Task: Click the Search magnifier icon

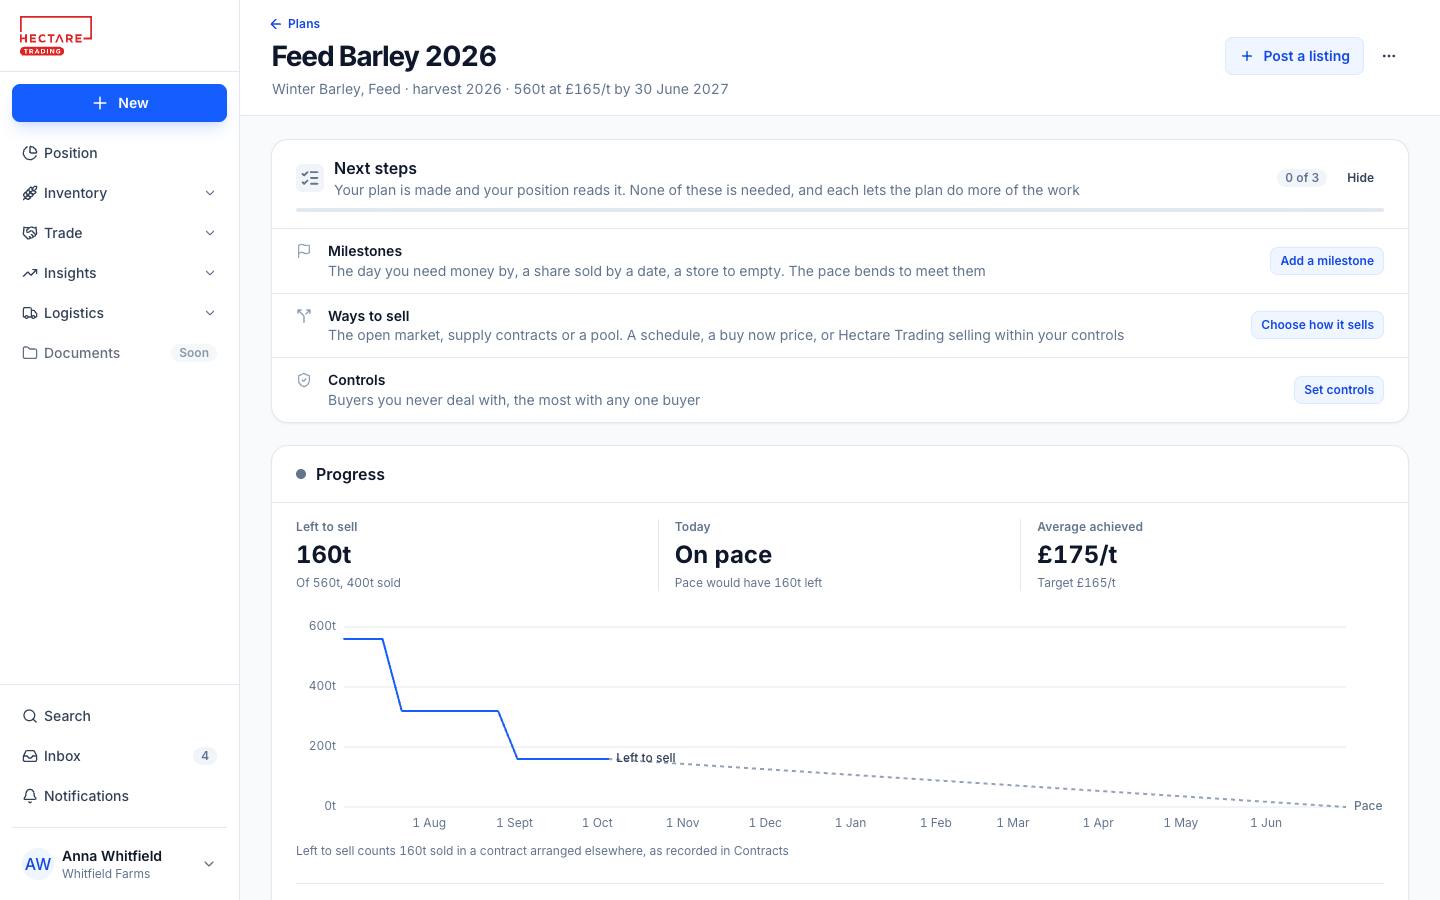Action: pyautogui.click(x=30, y=716)
